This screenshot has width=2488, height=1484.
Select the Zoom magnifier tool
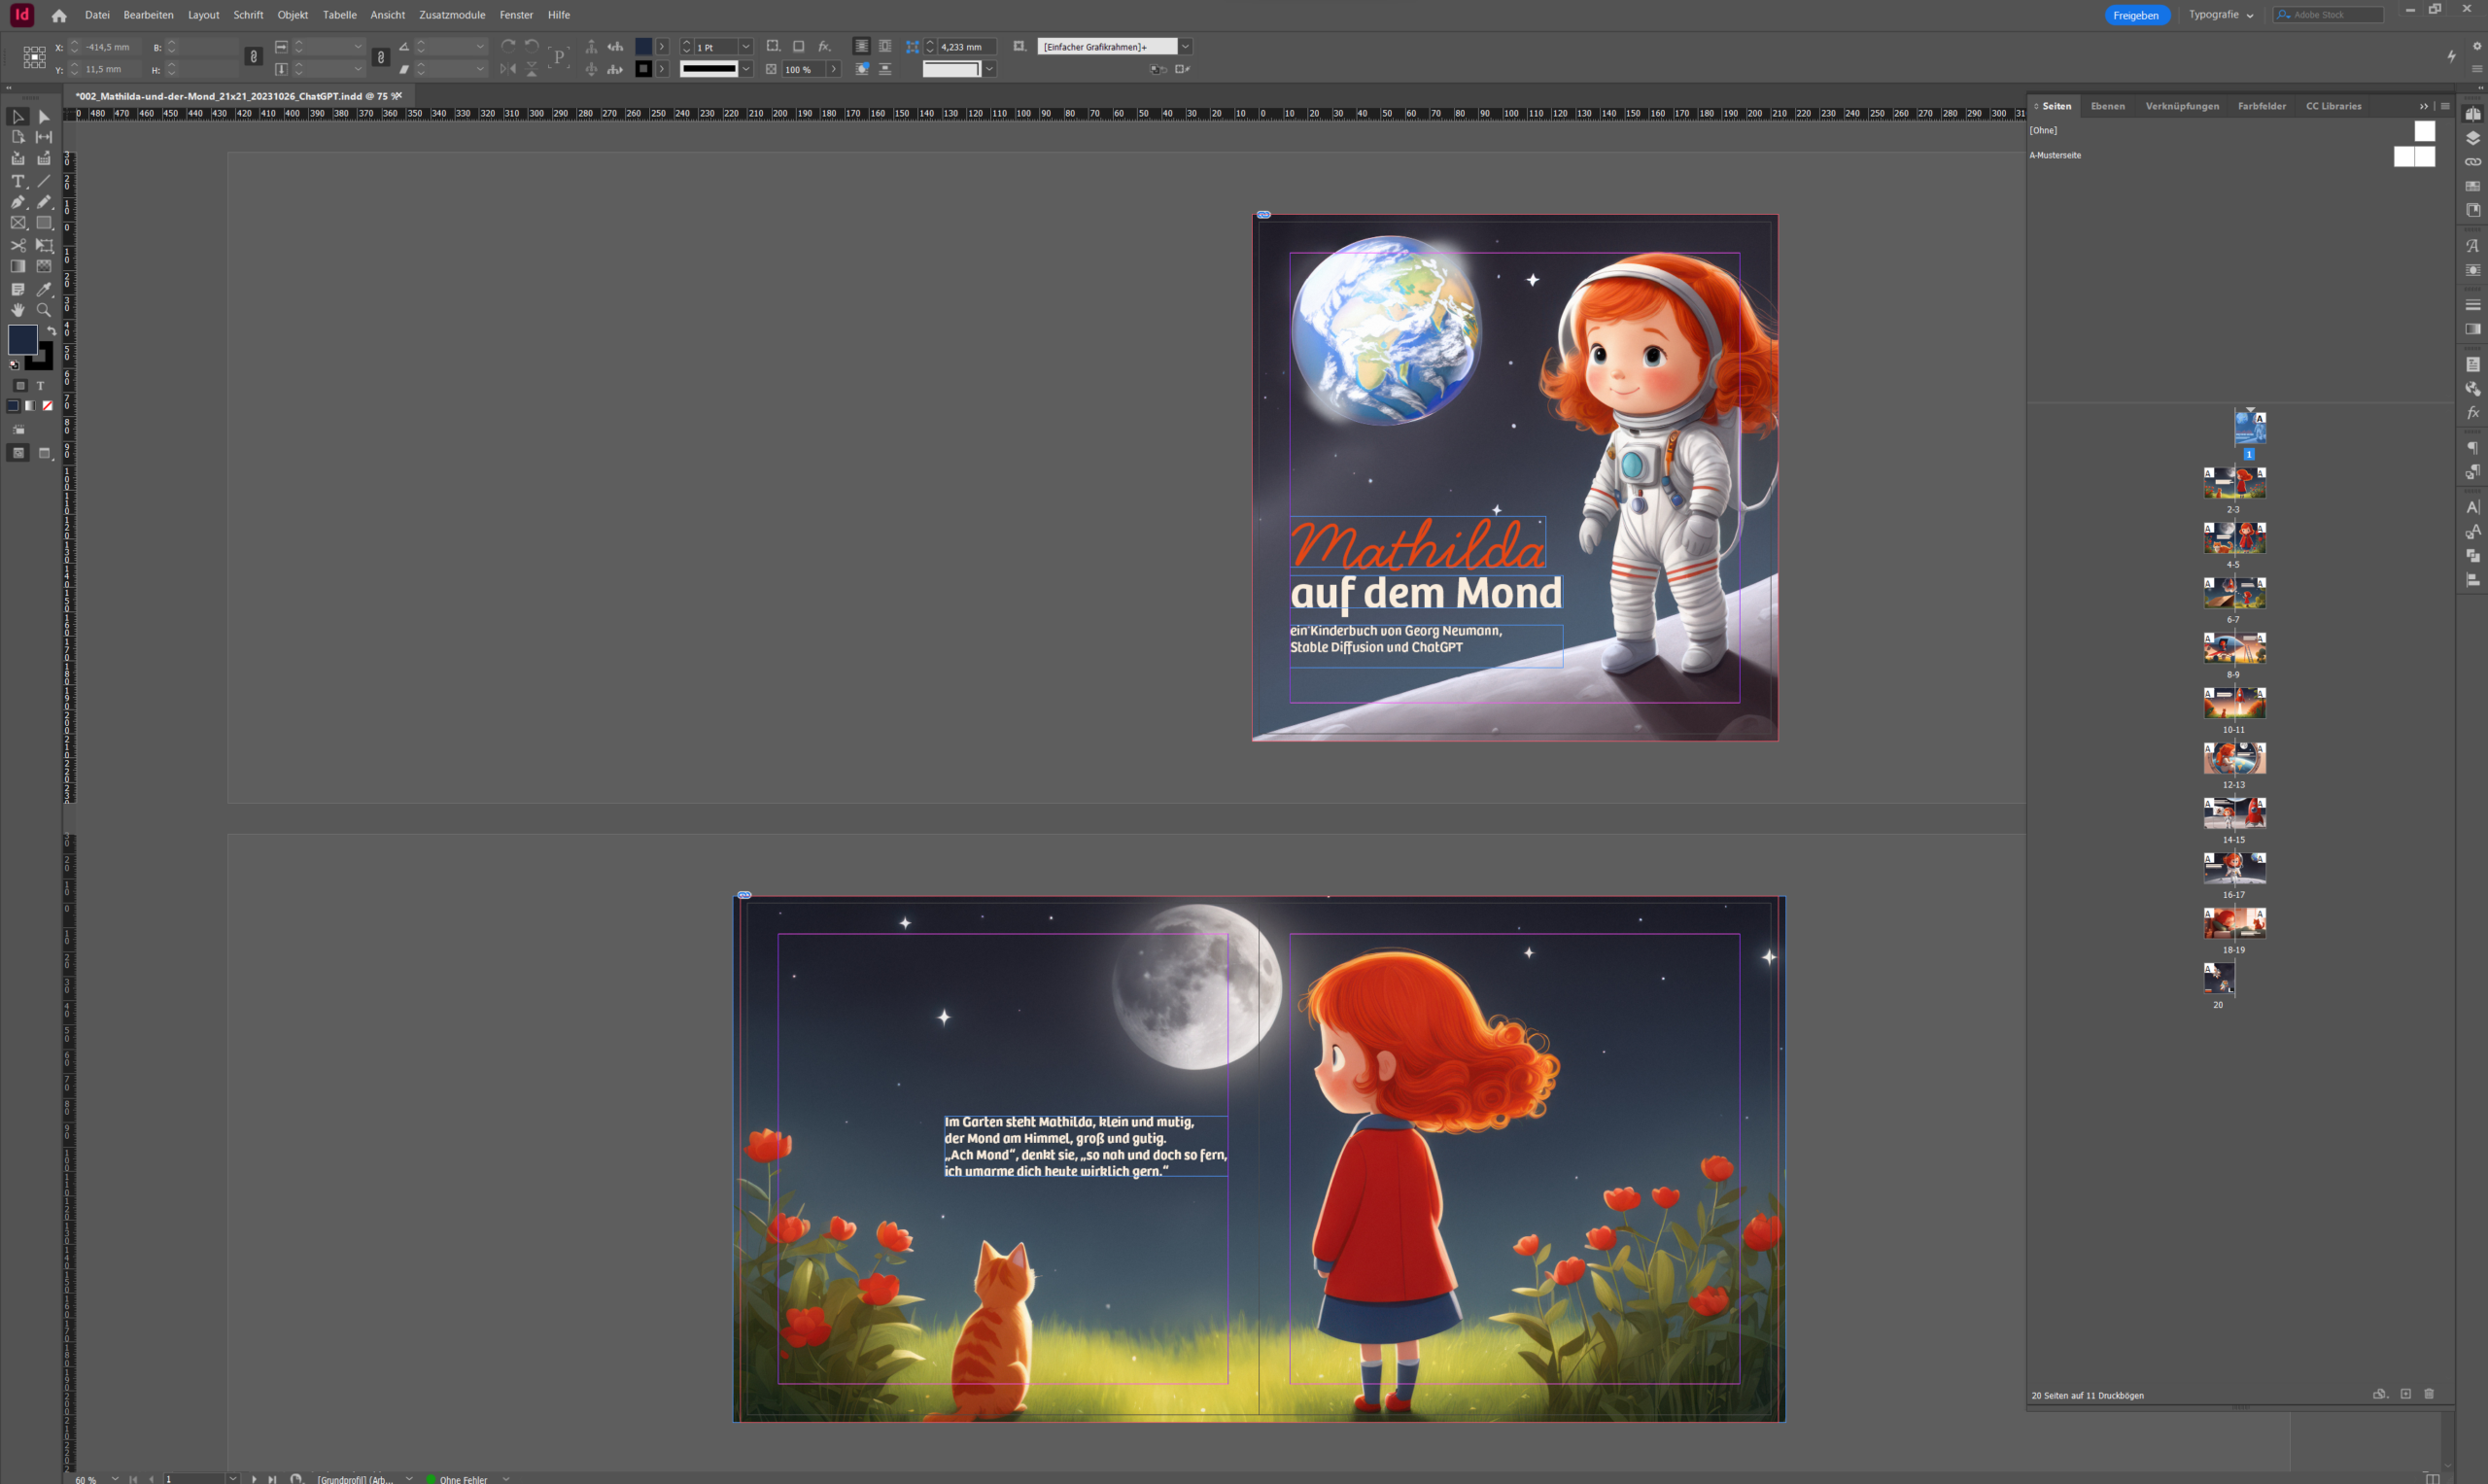click(x=44, y=310)
